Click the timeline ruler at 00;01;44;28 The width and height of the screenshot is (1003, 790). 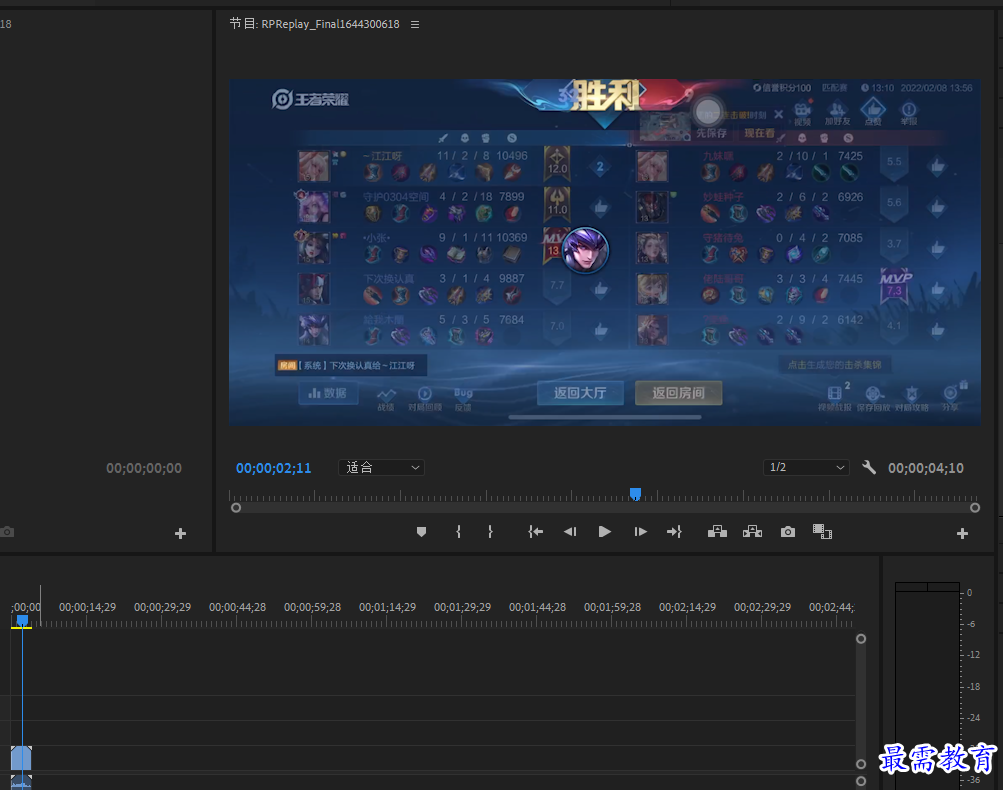537,607
